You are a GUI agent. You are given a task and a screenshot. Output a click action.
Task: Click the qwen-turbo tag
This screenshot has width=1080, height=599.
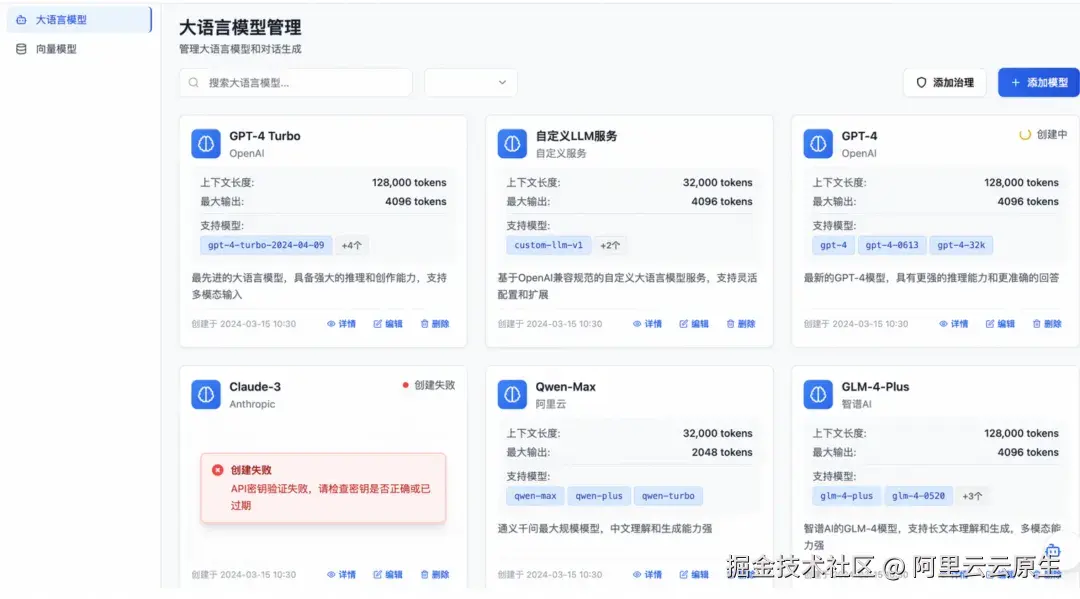668,496
